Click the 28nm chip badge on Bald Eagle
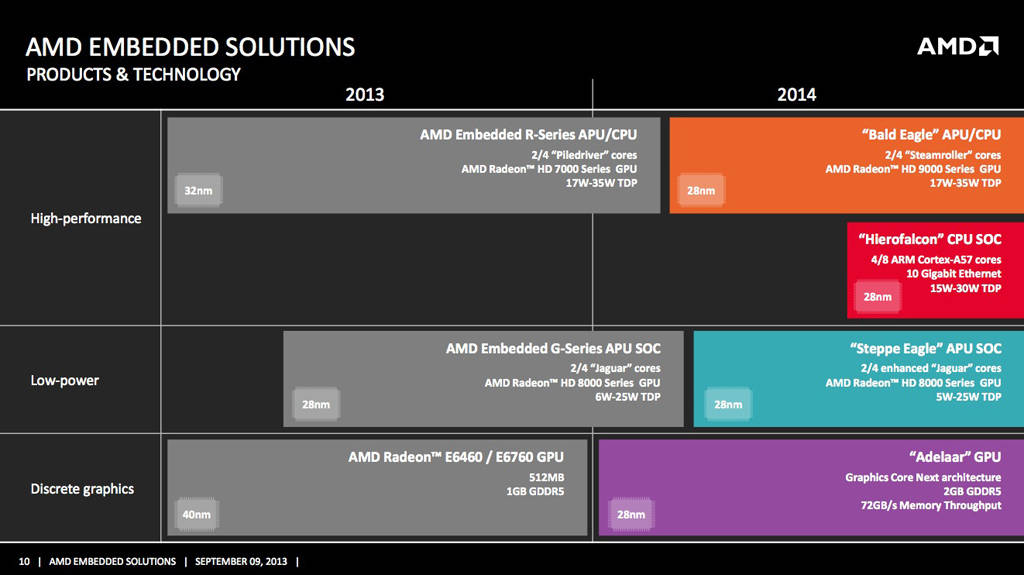The height and width of the screenshot is (575, 1024). tap(701, 191)
